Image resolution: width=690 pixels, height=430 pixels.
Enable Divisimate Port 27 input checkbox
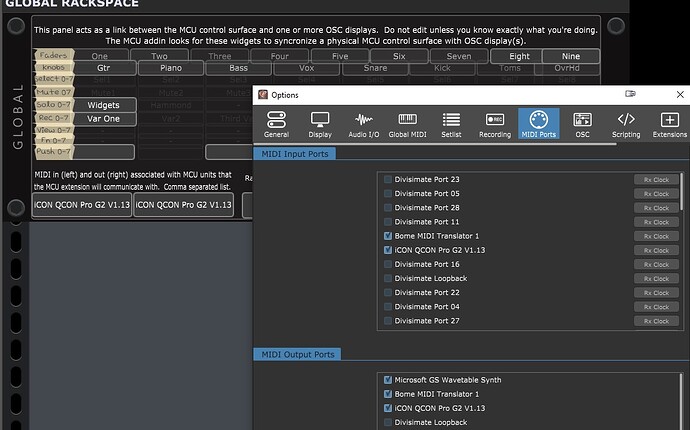point(388,320)
